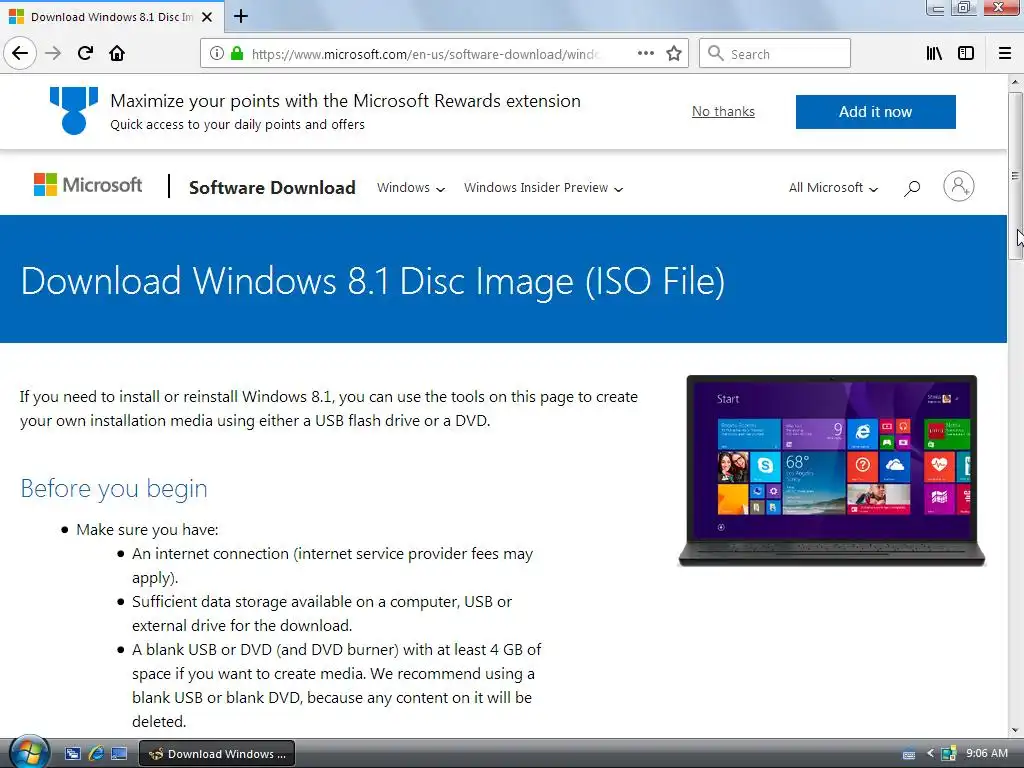Click the page title Download Windows 8.1 Disc Image

click(373, 281)
